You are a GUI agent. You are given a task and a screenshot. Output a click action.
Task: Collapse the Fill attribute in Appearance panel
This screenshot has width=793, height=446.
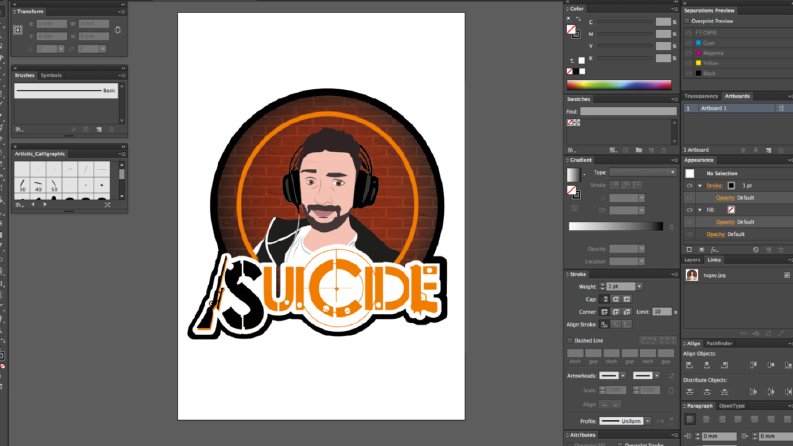[700, 210]
